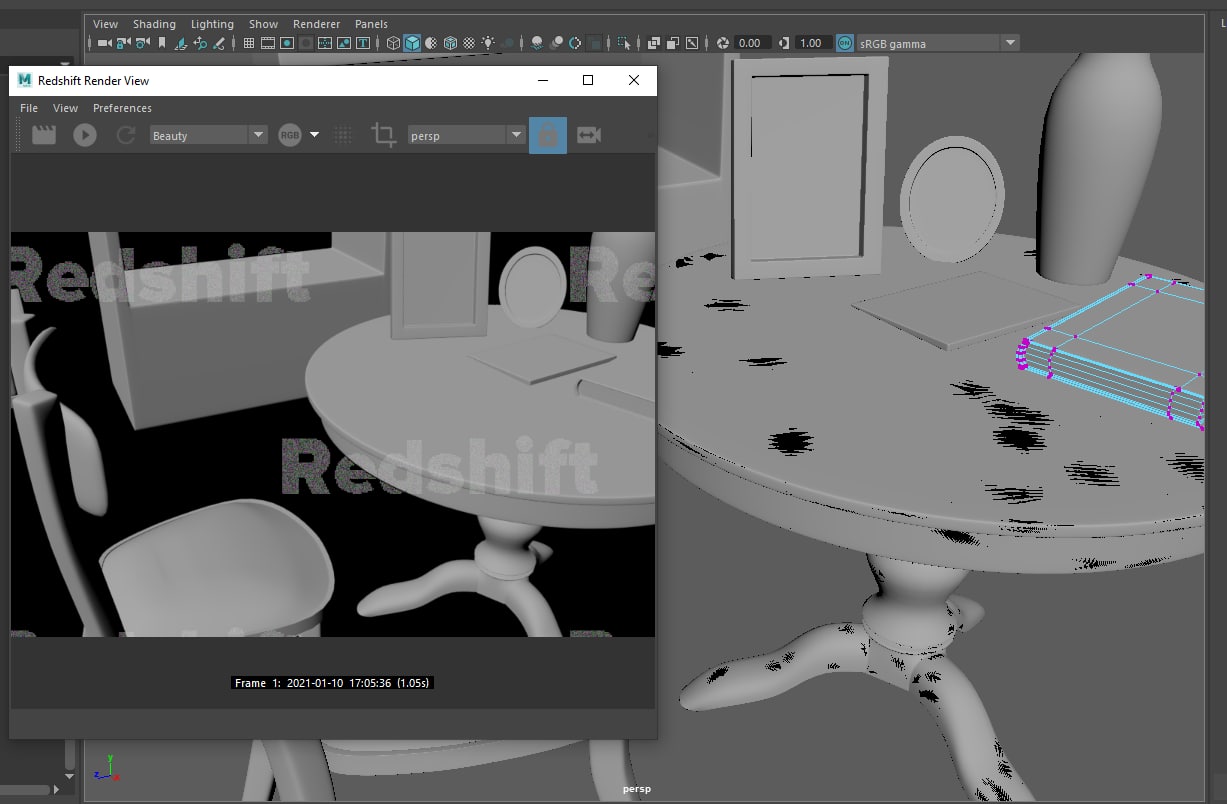Viewport: 1227px width, 804px height.
Task: Open View menu in Redshift Render View
Action: click(x=66, y=108)
